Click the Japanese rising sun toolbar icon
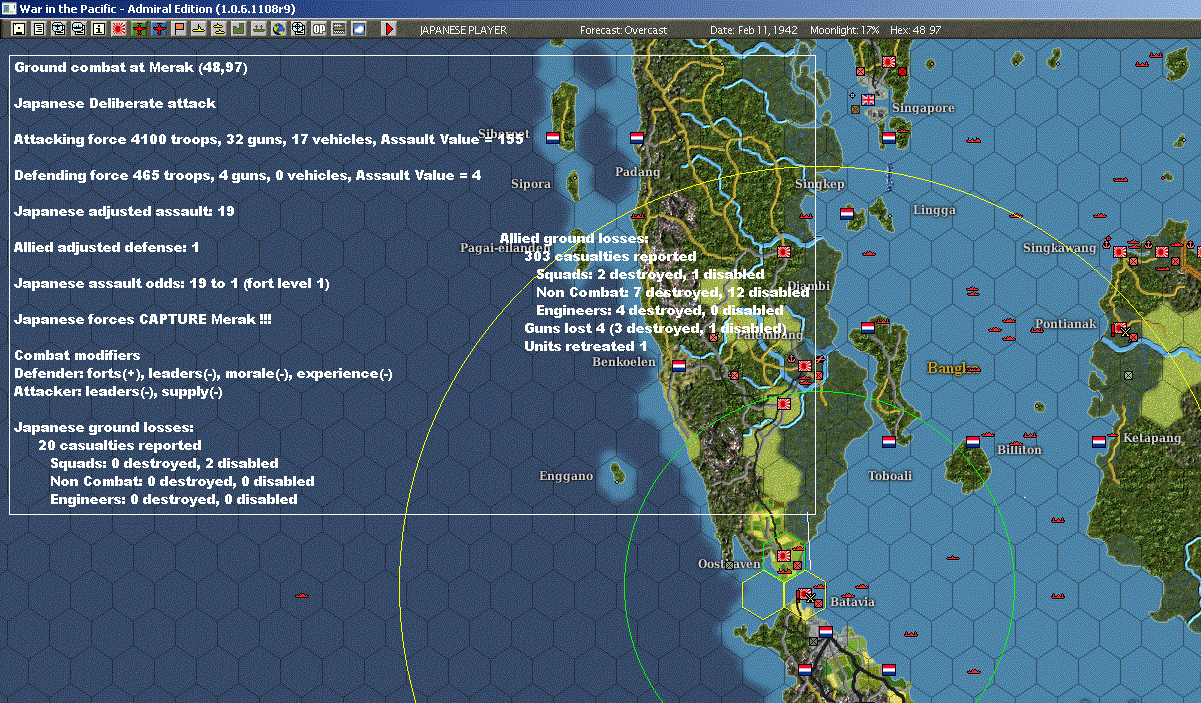 [119, 29]
